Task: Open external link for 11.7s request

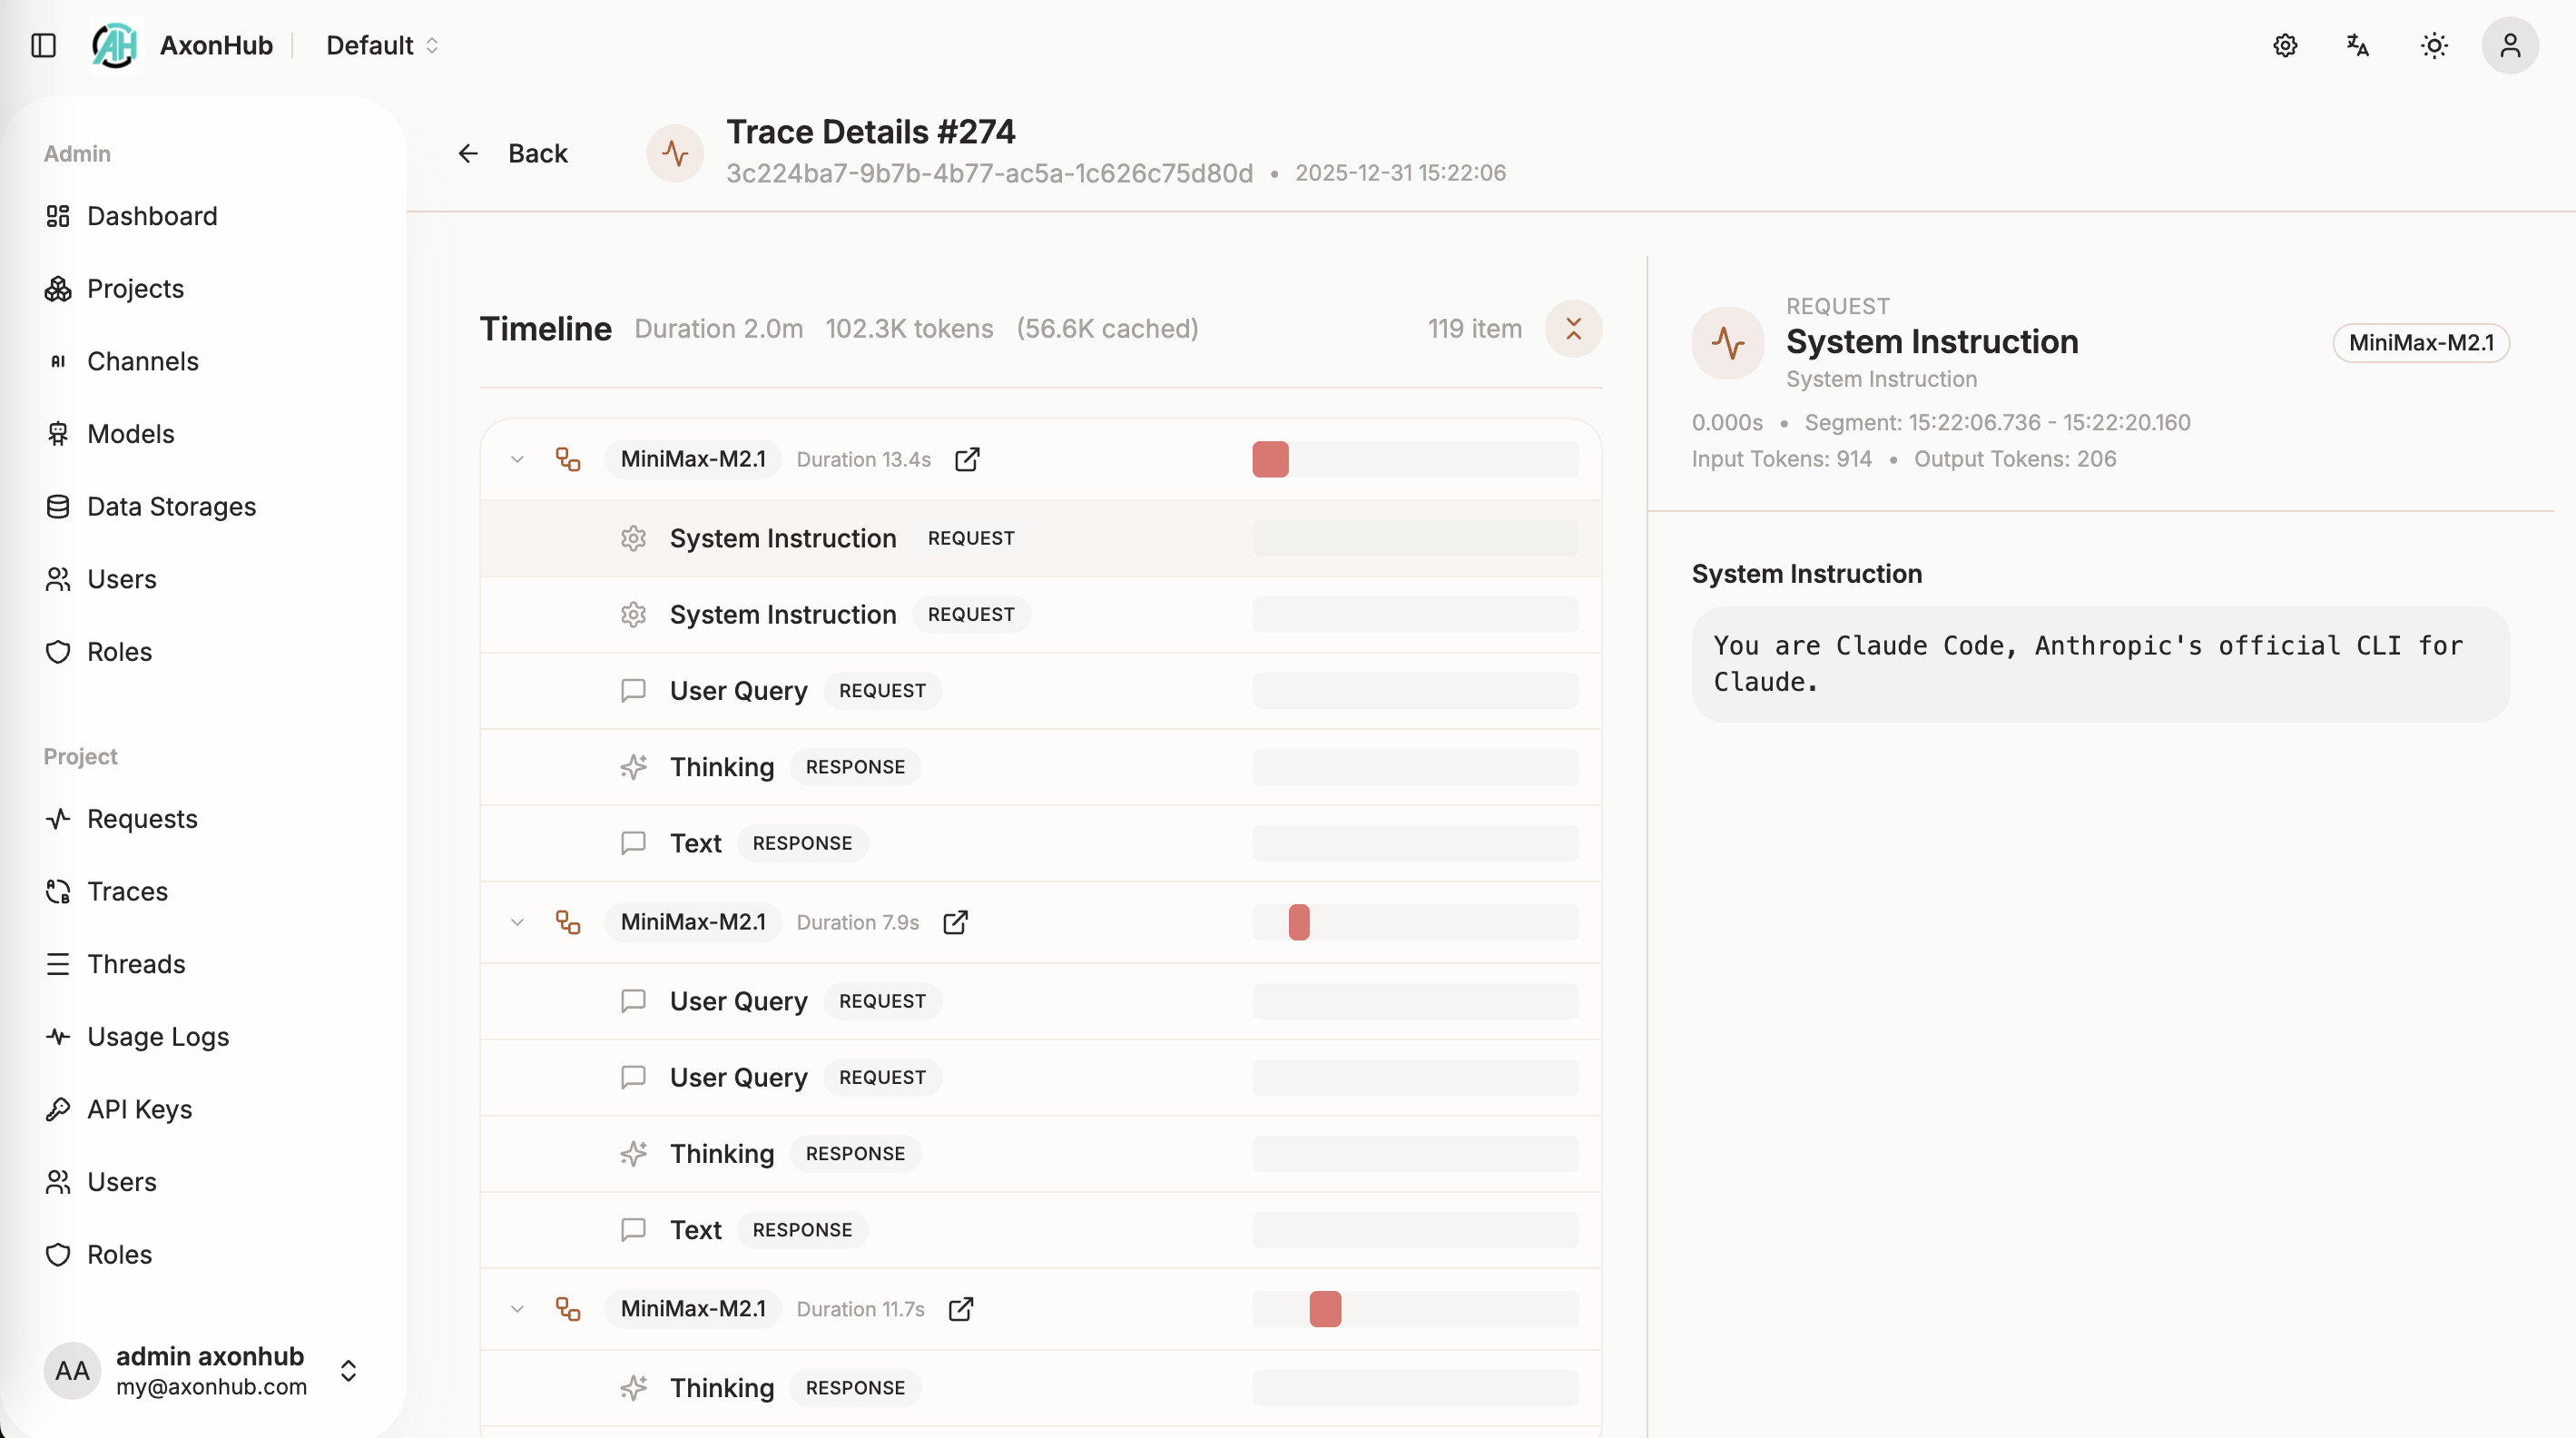Action: coord(960,1309)
